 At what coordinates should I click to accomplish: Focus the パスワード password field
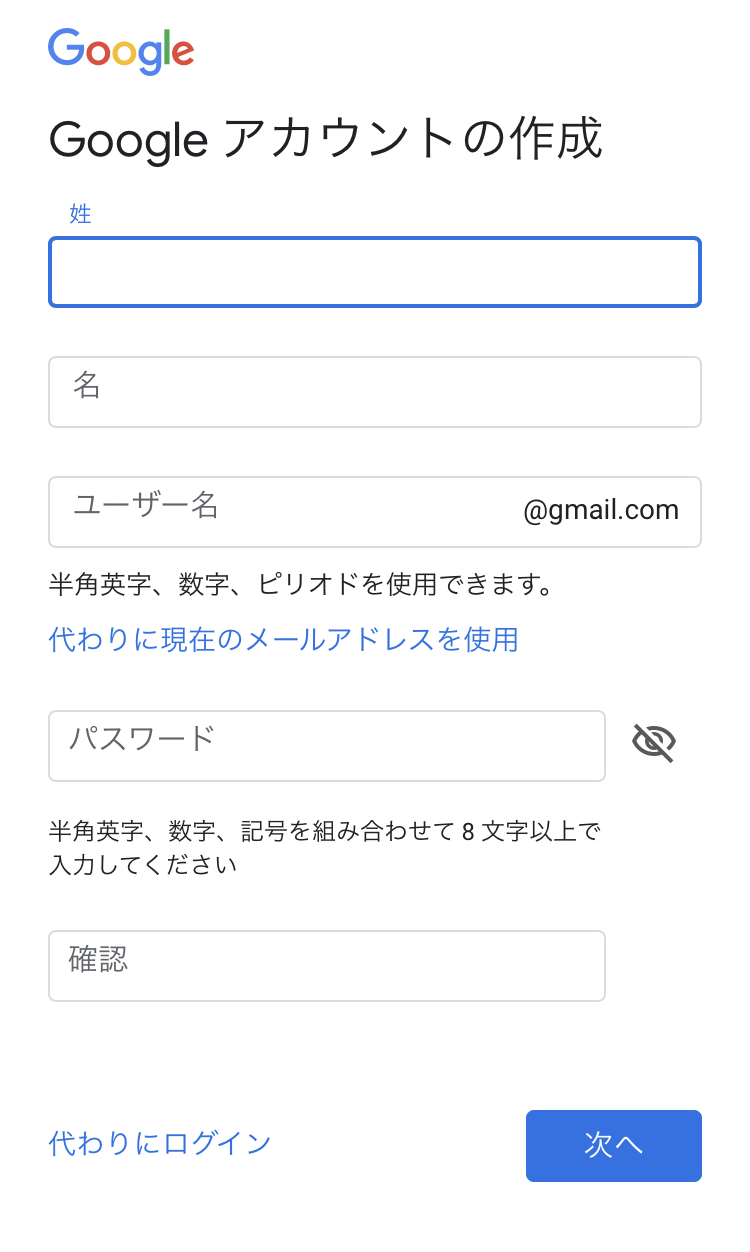(x=326, y=746)
